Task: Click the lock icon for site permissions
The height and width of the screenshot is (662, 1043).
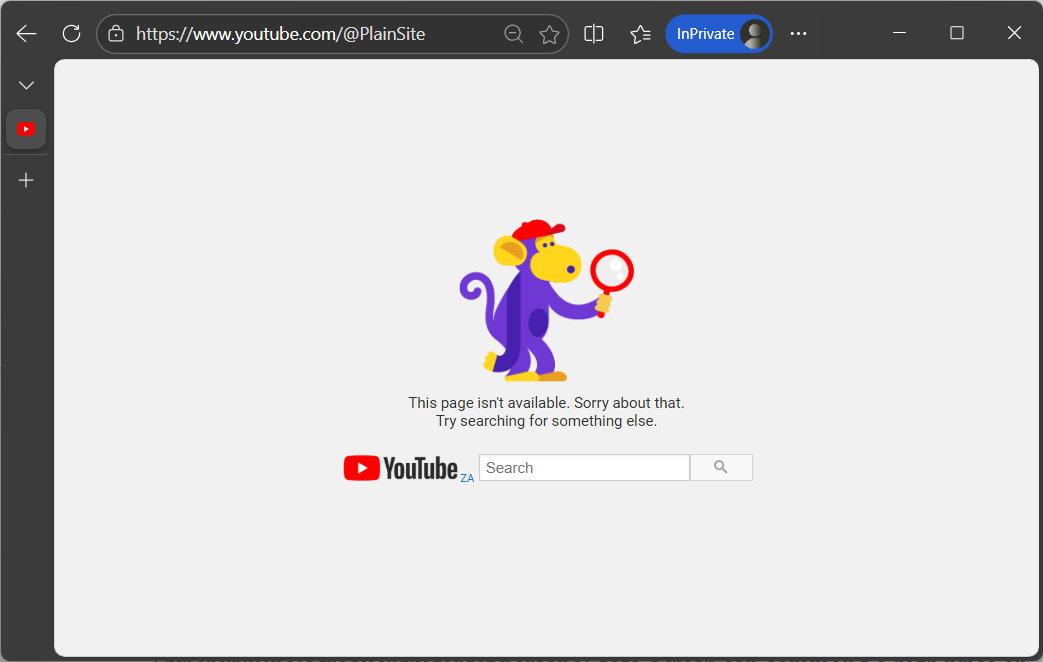Action: pos(116,33)
